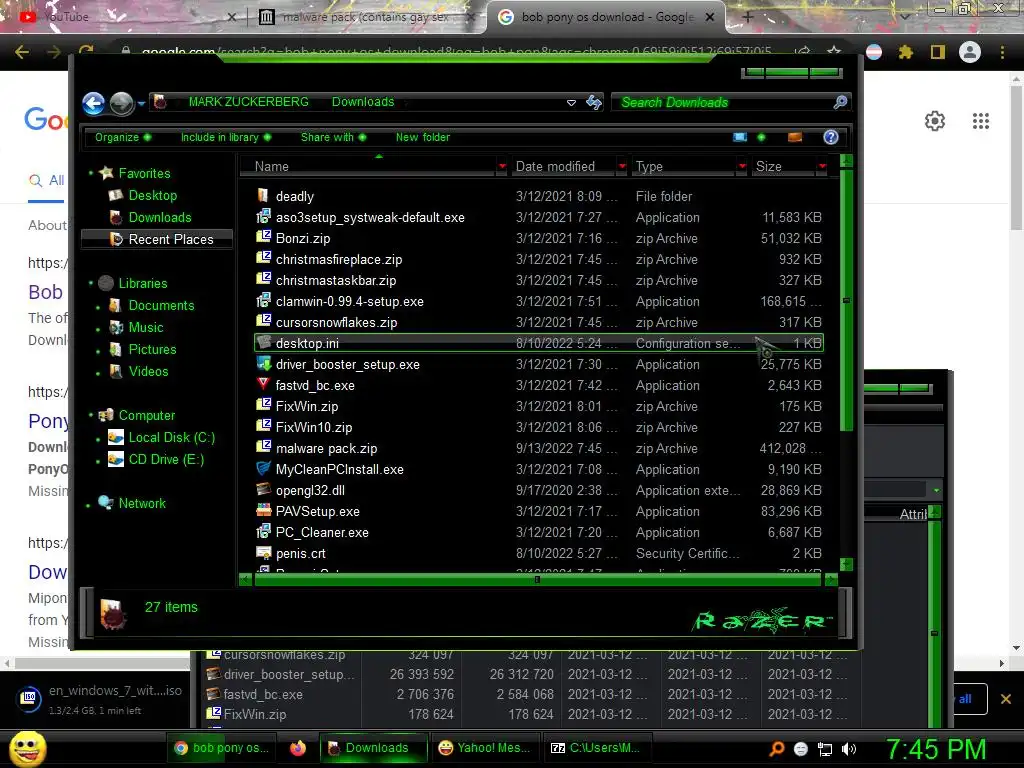1024x768 pixels.
Task: Click the New folder button
Action: coord(423,137)
